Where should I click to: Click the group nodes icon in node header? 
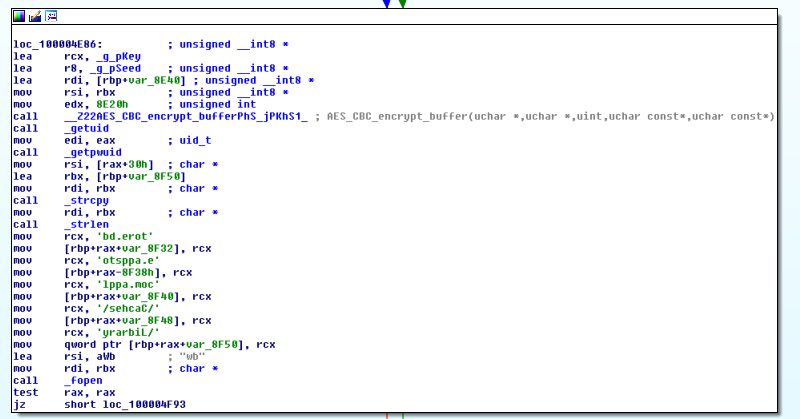(51, 16)
